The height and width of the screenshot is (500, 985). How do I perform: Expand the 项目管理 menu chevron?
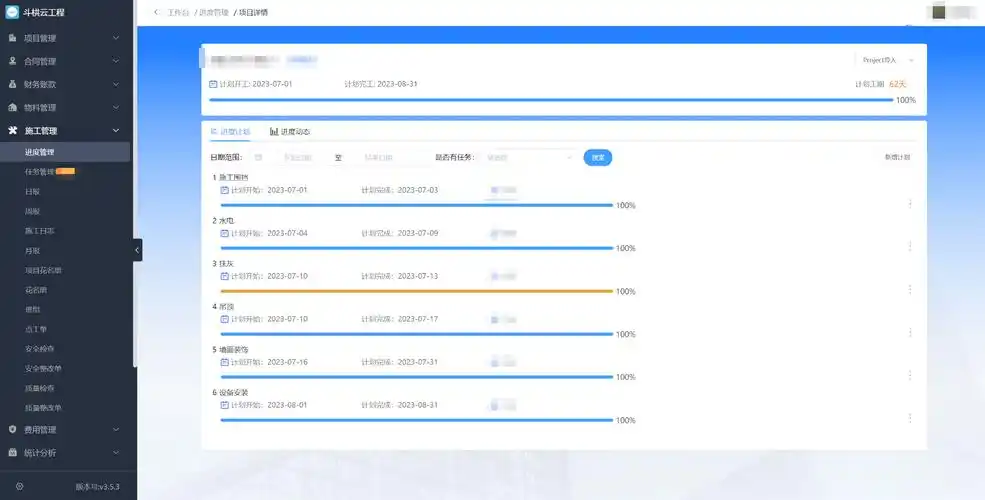coord(116,38)
